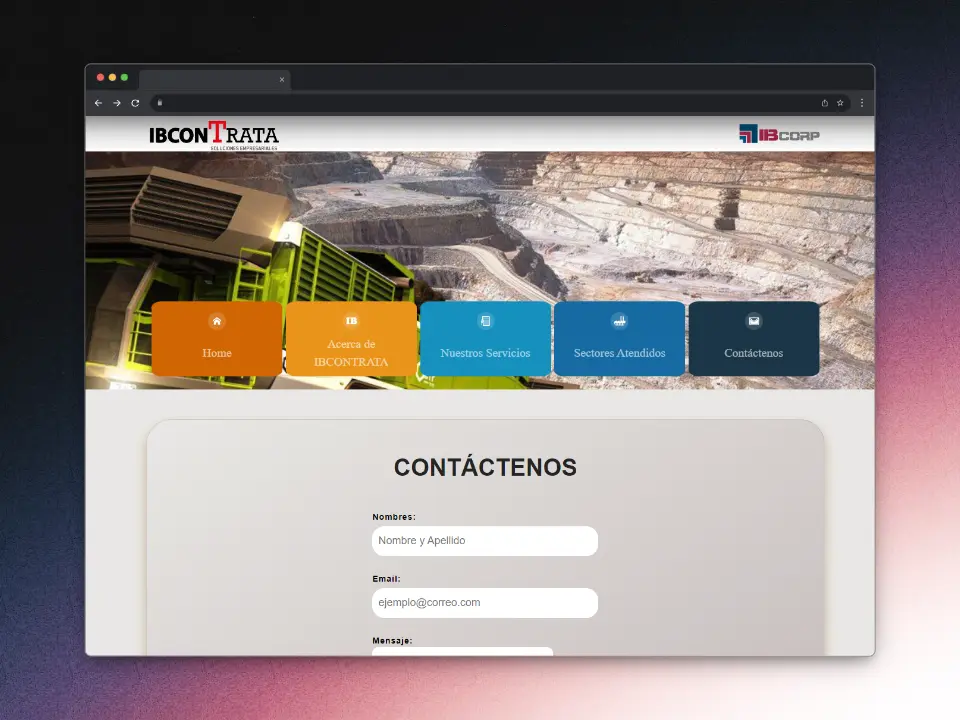
Task: Click the Email: label
Action: click(386, 579)
